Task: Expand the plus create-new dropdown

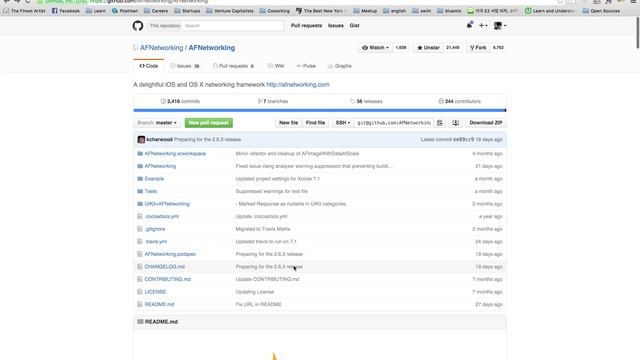Action: (x=483, y=25)
